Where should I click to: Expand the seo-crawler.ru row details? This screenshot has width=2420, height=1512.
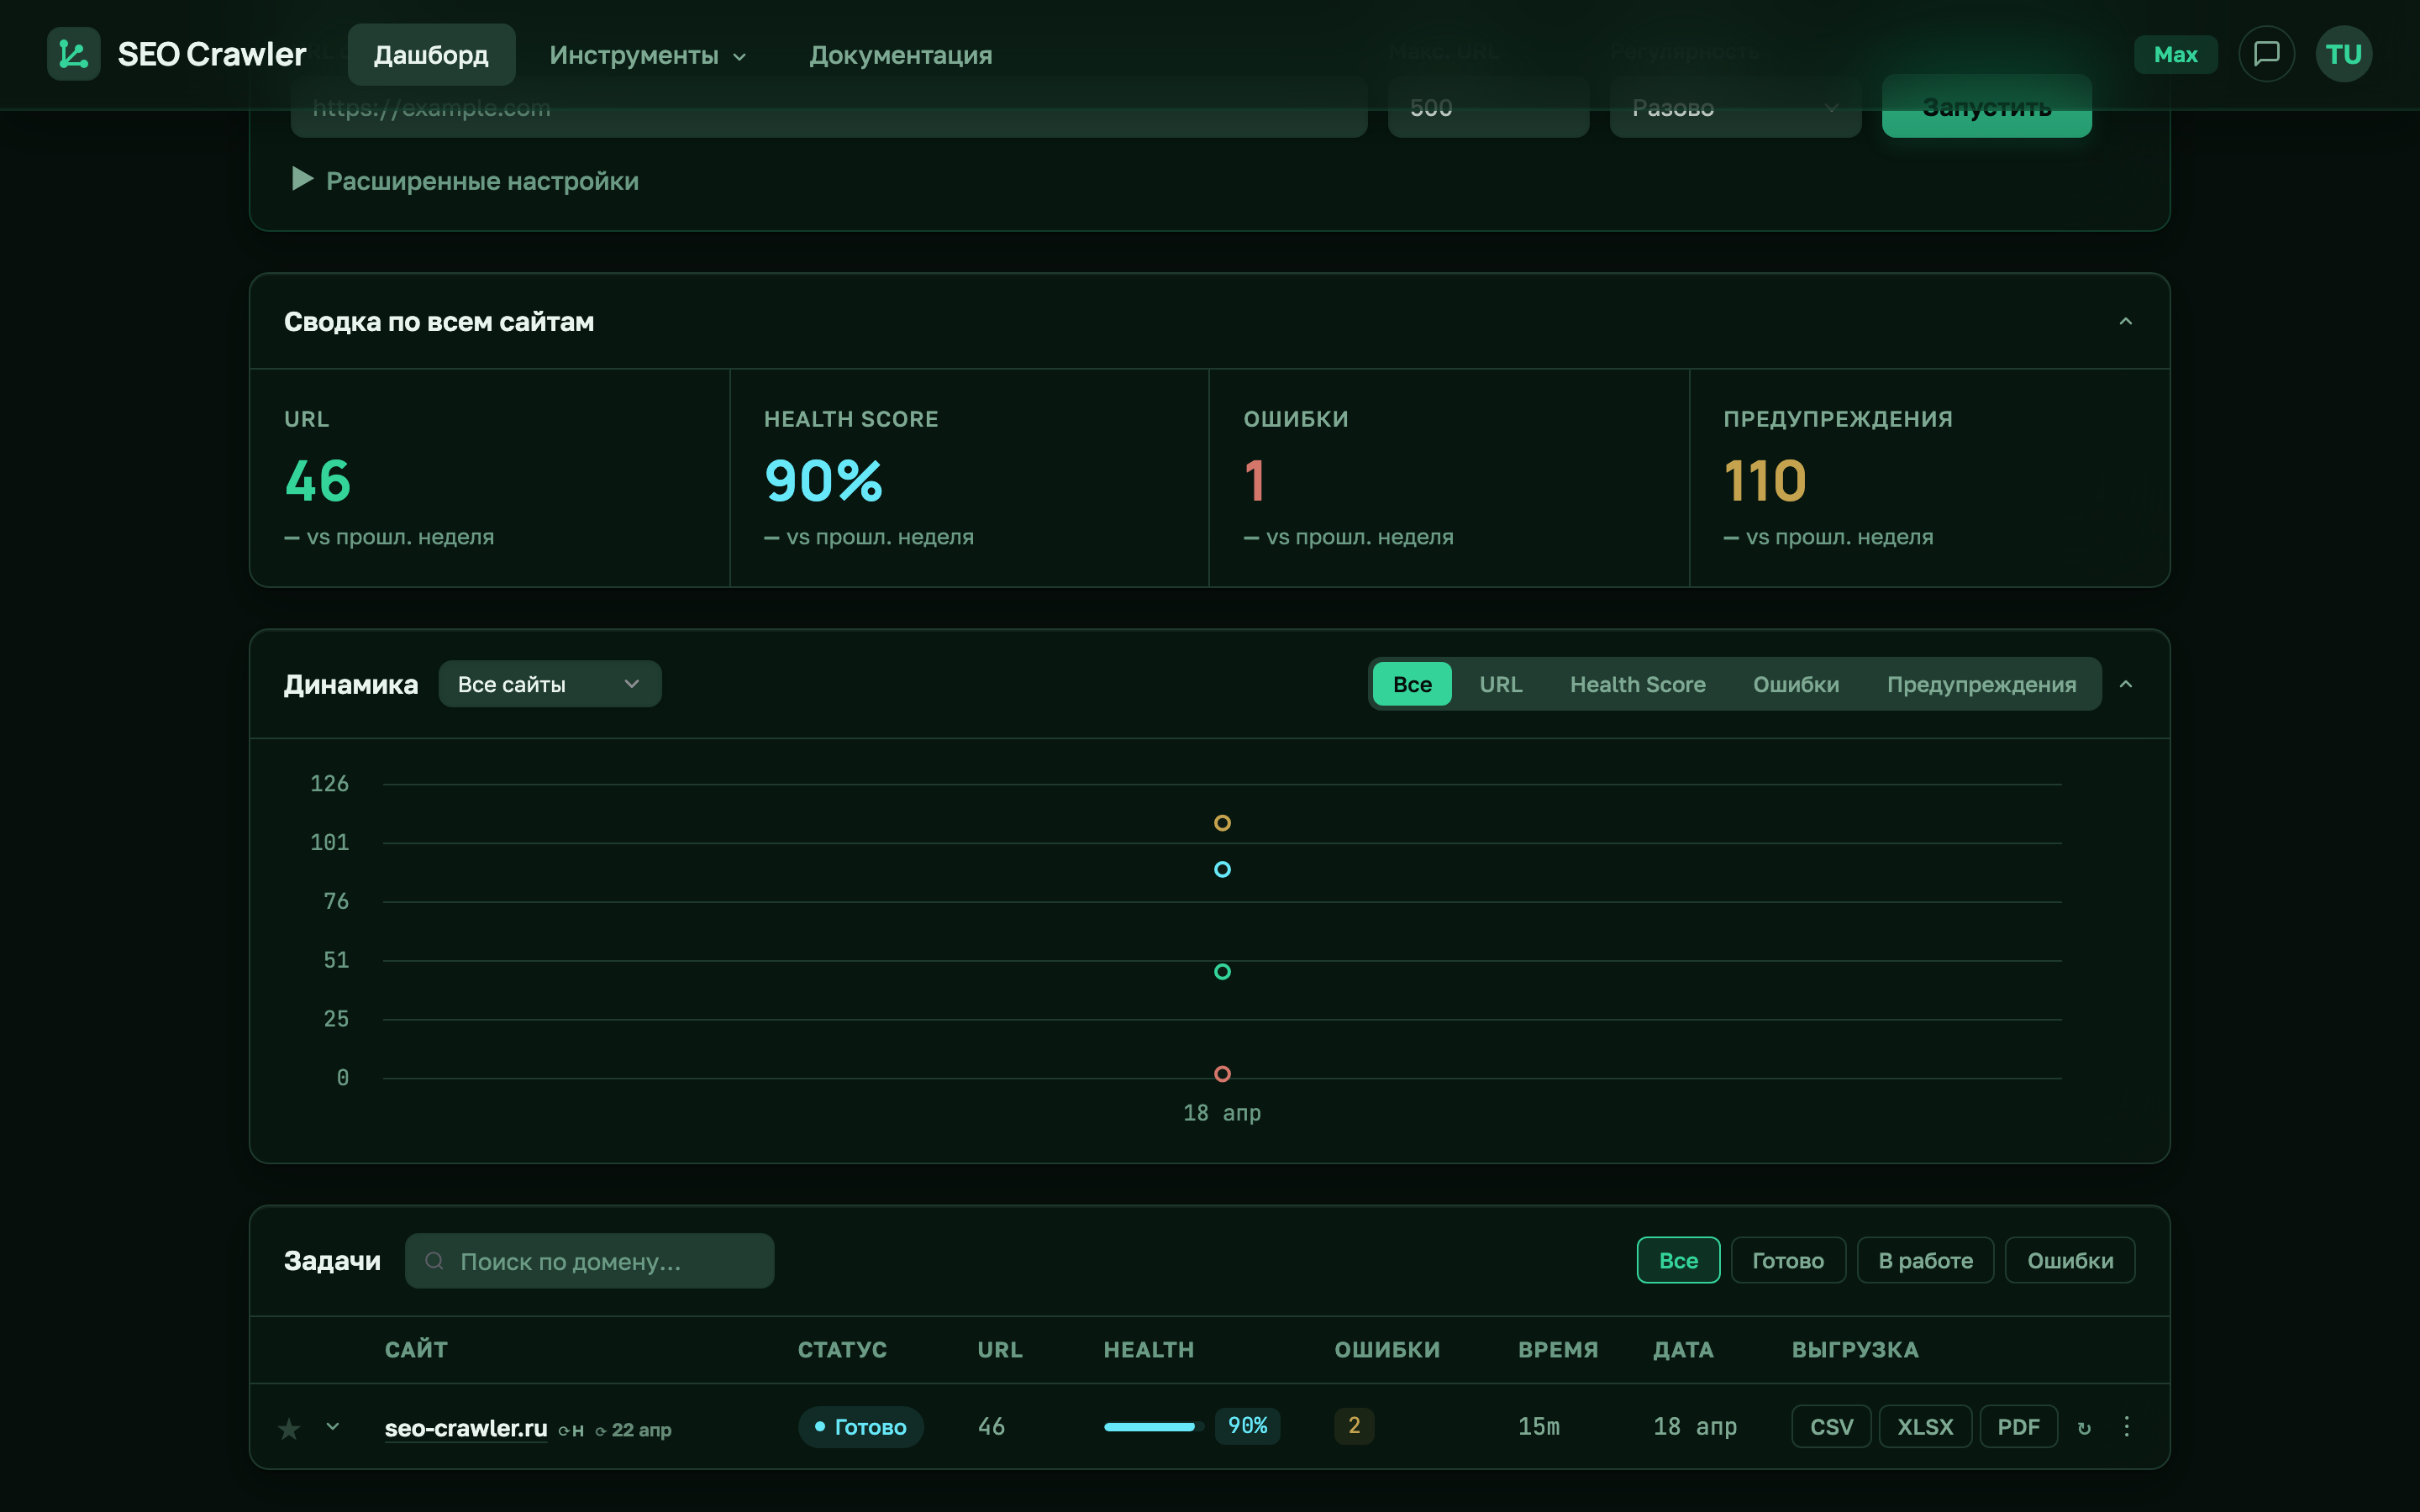click(333, 1427)
